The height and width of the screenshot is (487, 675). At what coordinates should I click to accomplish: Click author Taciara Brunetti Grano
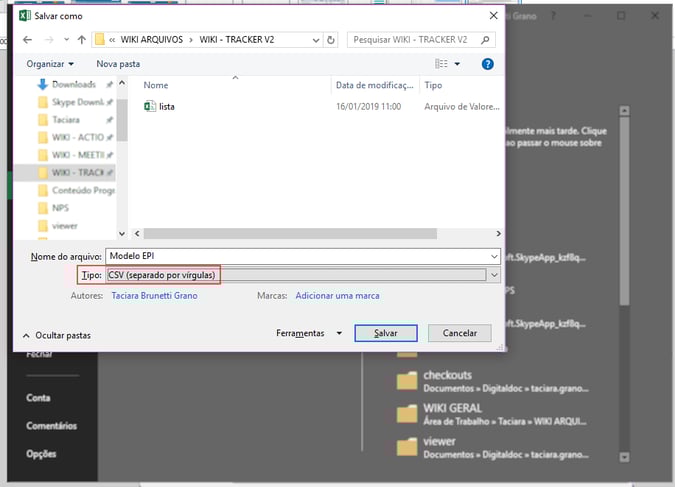[x=155, y=296]
